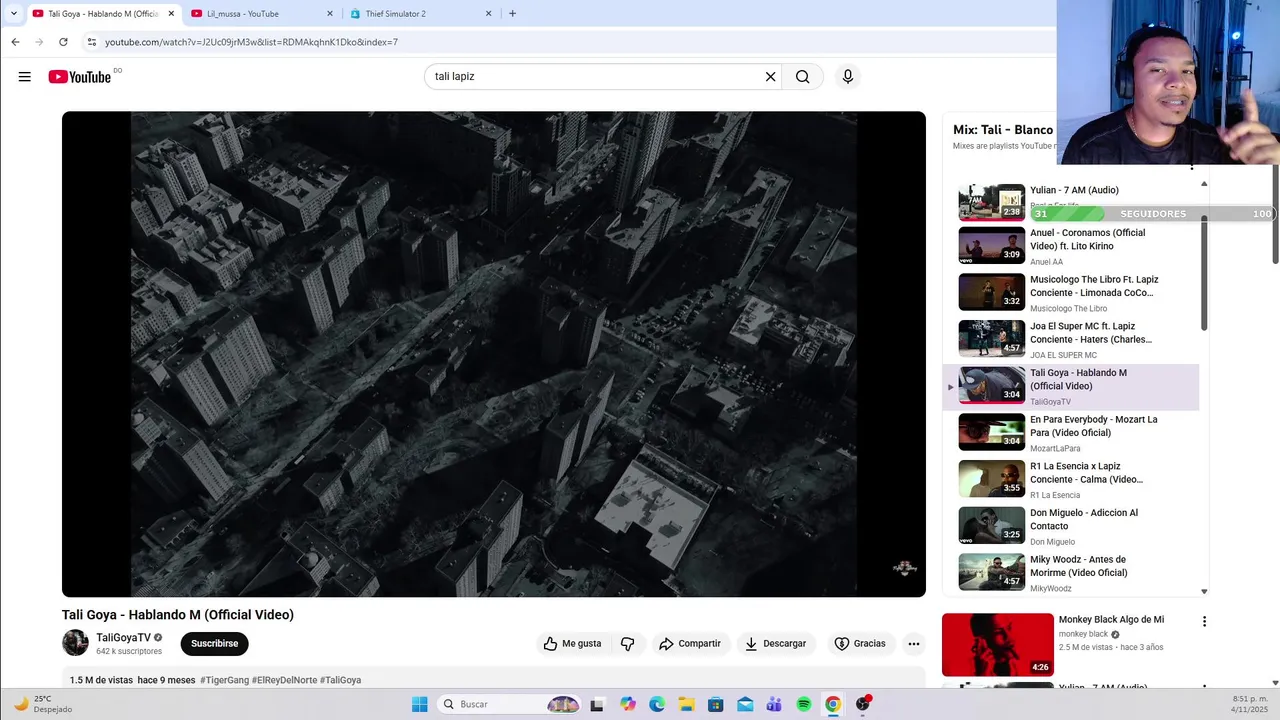Image resolution: width=1280 pixels, height=720 pixels.
Task: Go to the YouTube home logo
Action: point(80,77)
